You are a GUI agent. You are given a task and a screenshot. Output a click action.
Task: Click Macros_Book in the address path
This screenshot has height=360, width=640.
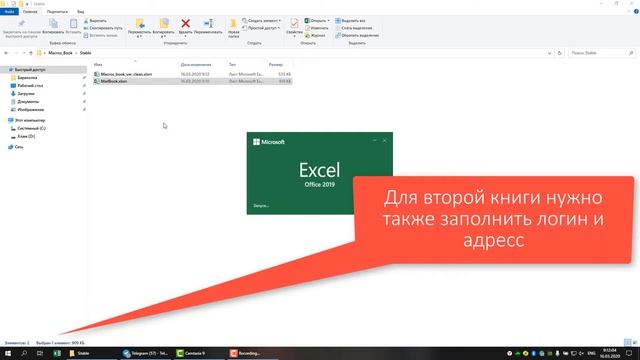(60, 53)
